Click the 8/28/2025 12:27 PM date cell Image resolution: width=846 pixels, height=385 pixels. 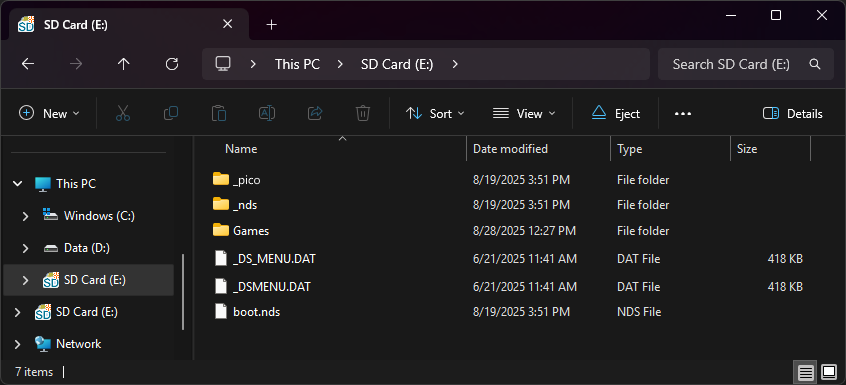524,231
